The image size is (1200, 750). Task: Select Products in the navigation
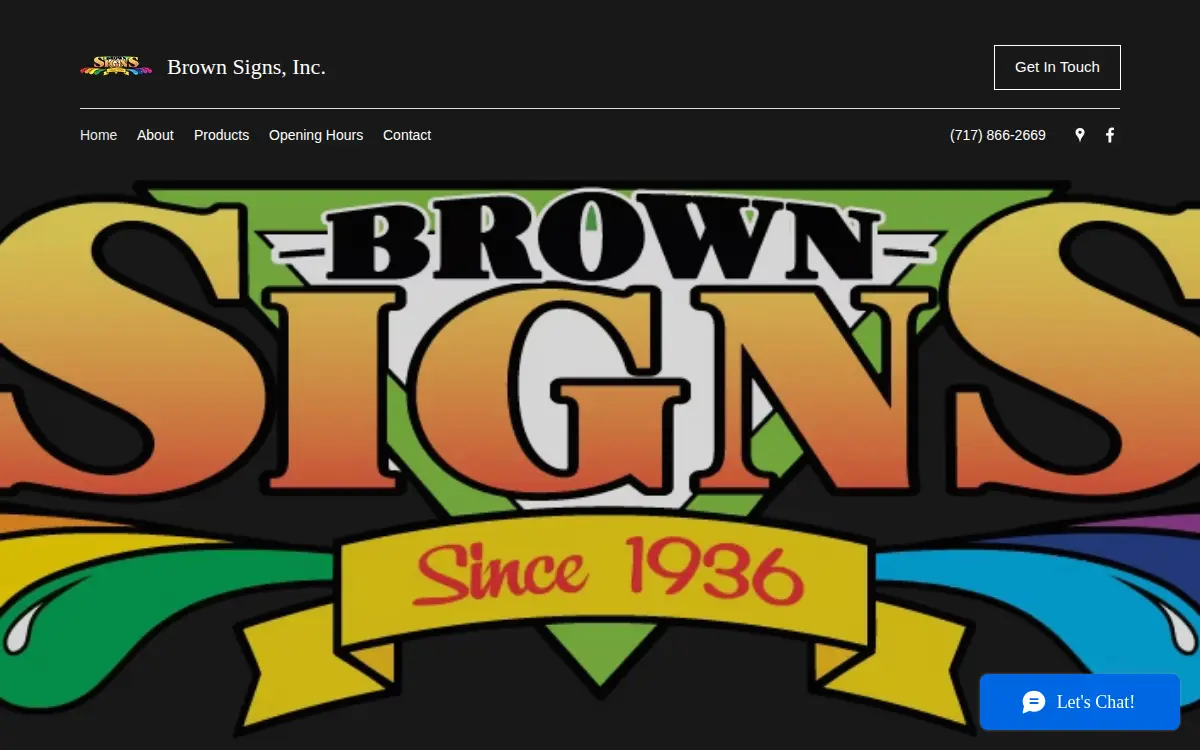pyautogui.click(x=221, y=135)
